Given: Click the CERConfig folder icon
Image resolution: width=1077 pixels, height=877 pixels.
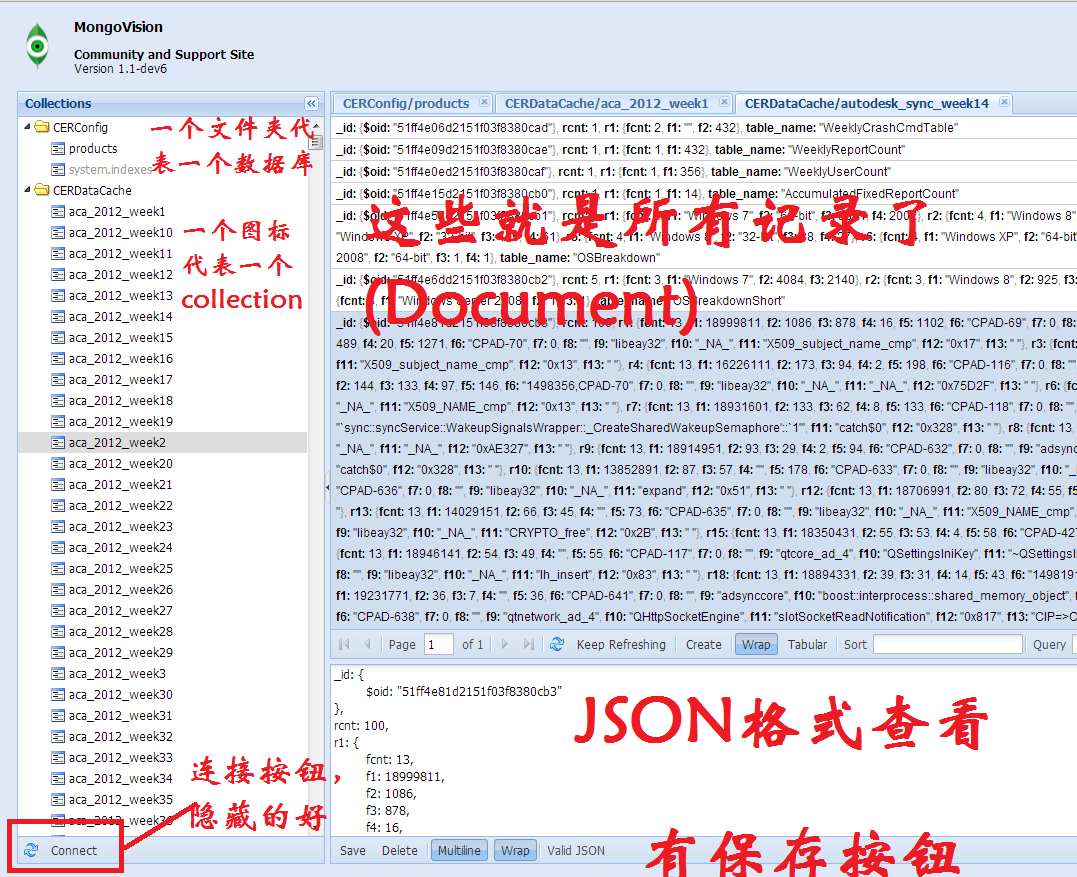Looking at the screenshot, I should 42,127.
